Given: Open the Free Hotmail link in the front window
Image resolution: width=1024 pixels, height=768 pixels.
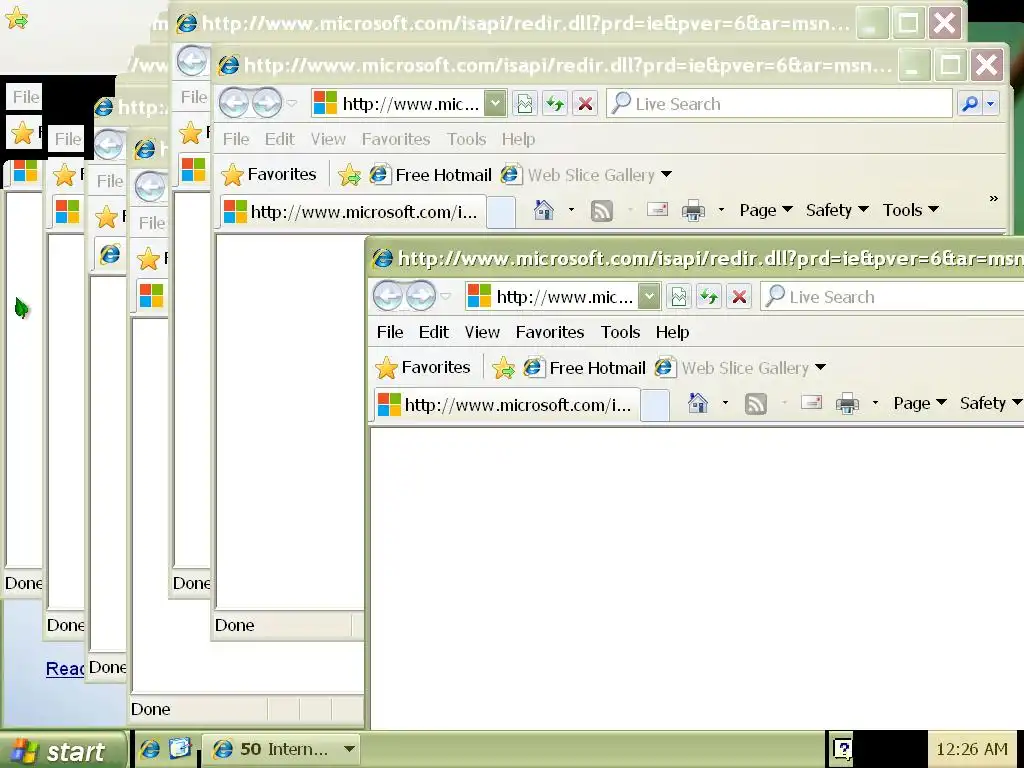Looking at the screenshot, I should coord(585,368).
